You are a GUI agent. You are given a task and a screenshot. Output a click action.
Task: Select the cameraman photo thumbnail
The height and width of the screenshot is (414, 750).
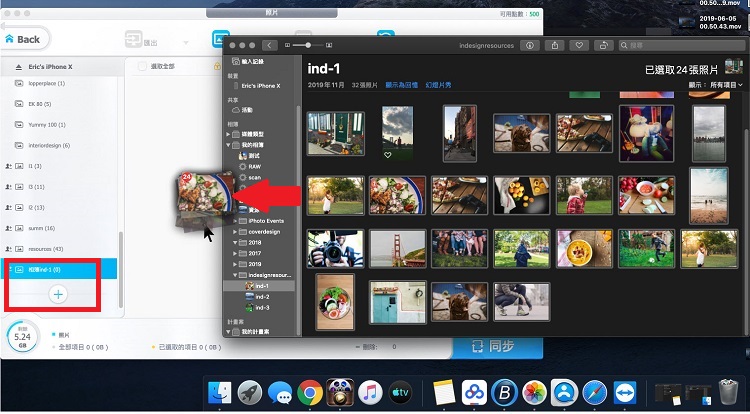335,249
